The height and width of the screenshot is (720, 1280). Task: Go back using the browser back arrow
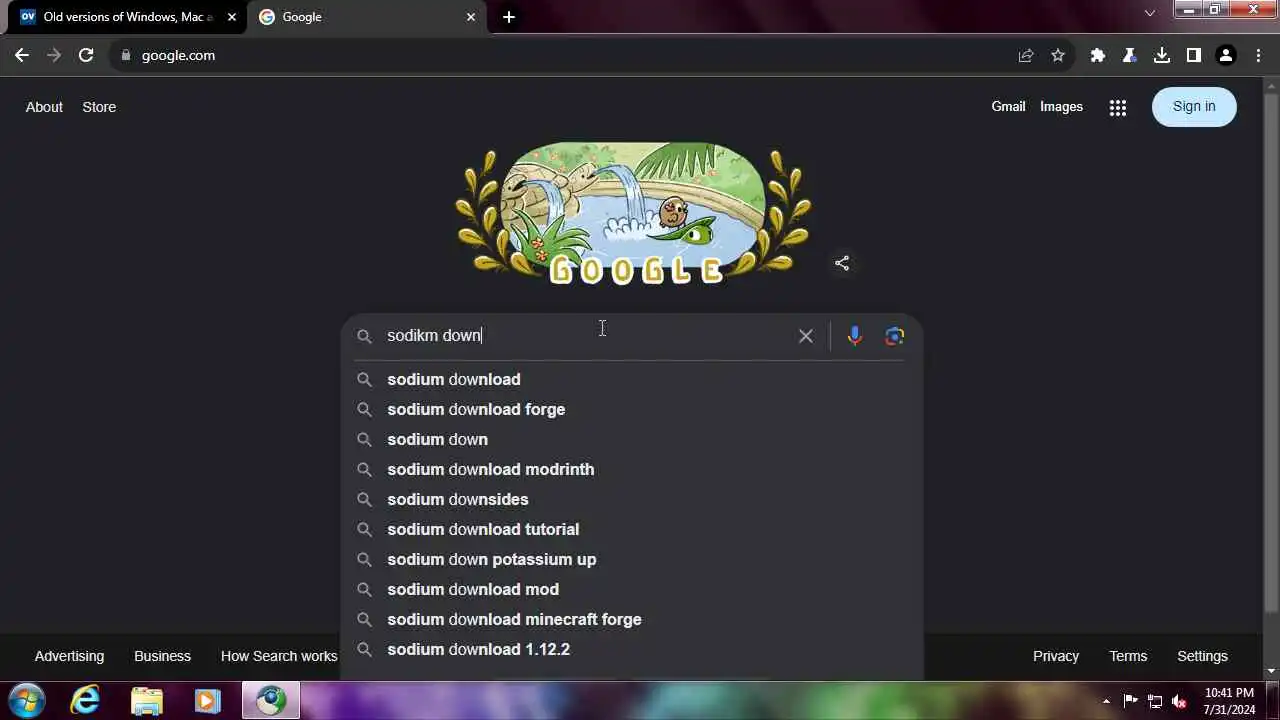pyautogui.click(x=22, y=55)
